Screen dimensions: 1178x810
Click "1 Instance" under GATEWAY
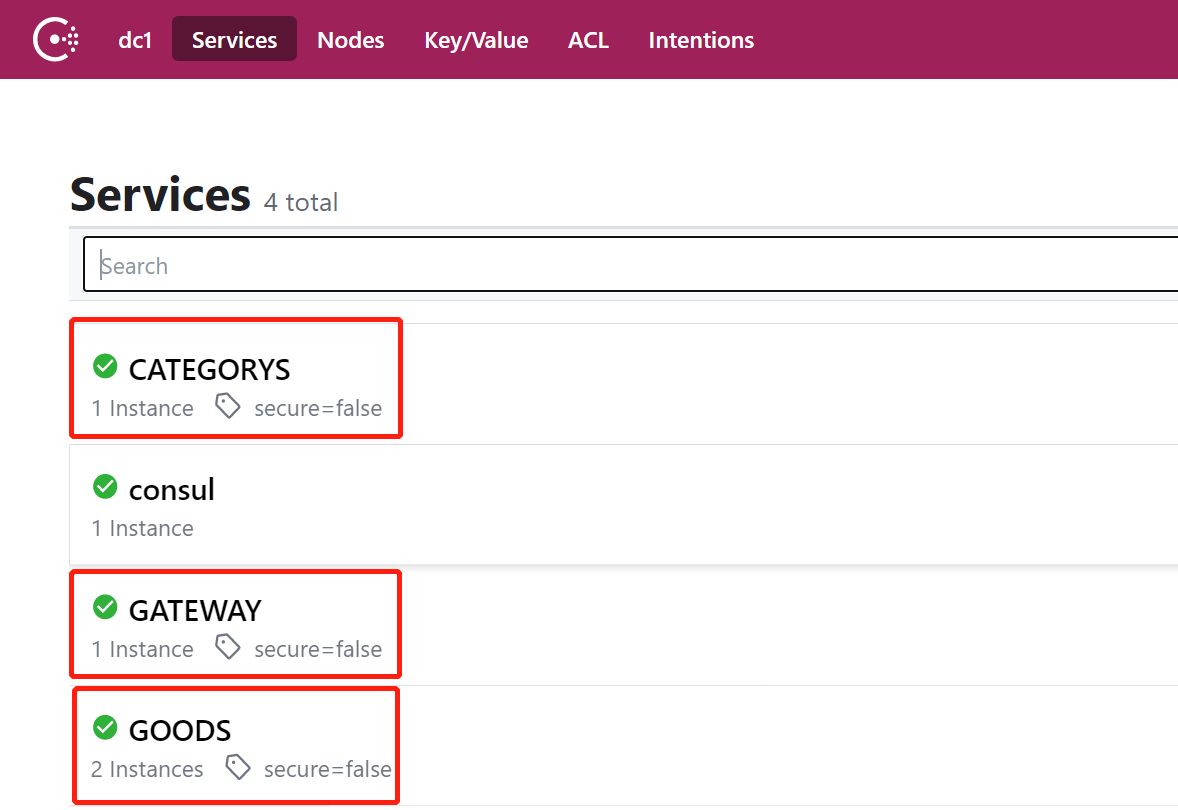coord(143,648)
